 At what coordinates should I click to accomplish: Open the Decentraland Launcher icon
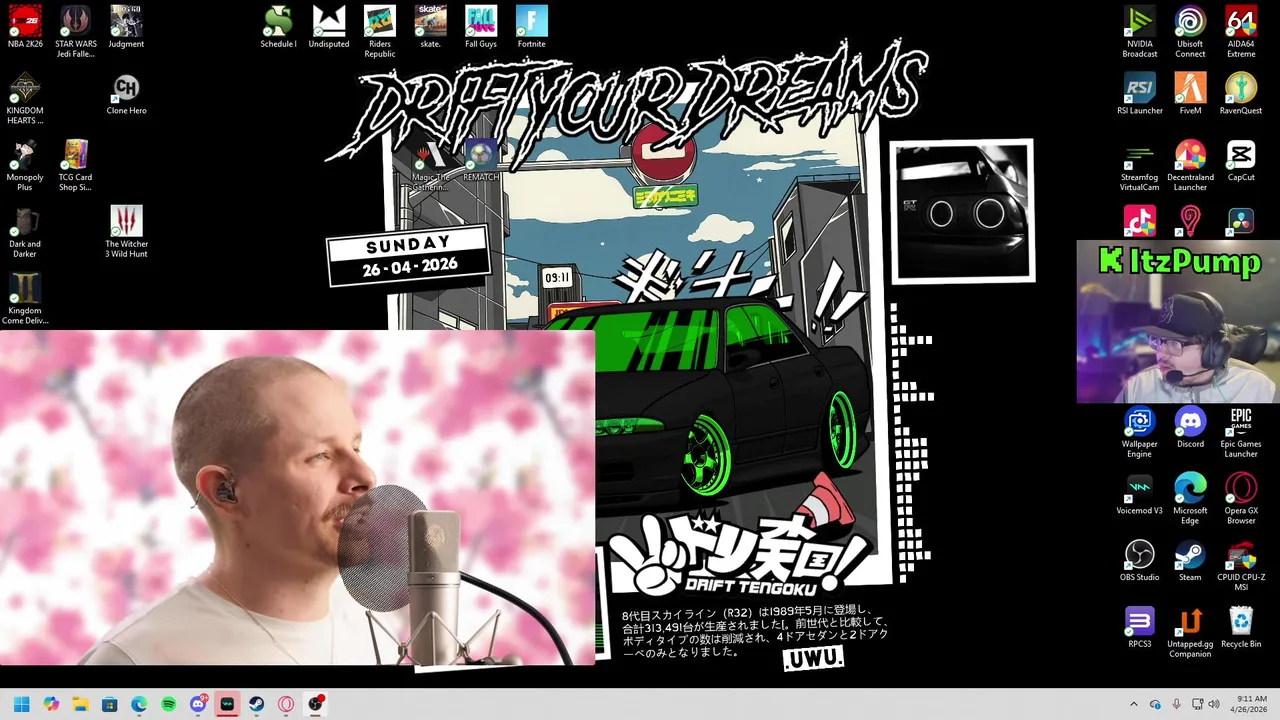(x=1190, y=165)
